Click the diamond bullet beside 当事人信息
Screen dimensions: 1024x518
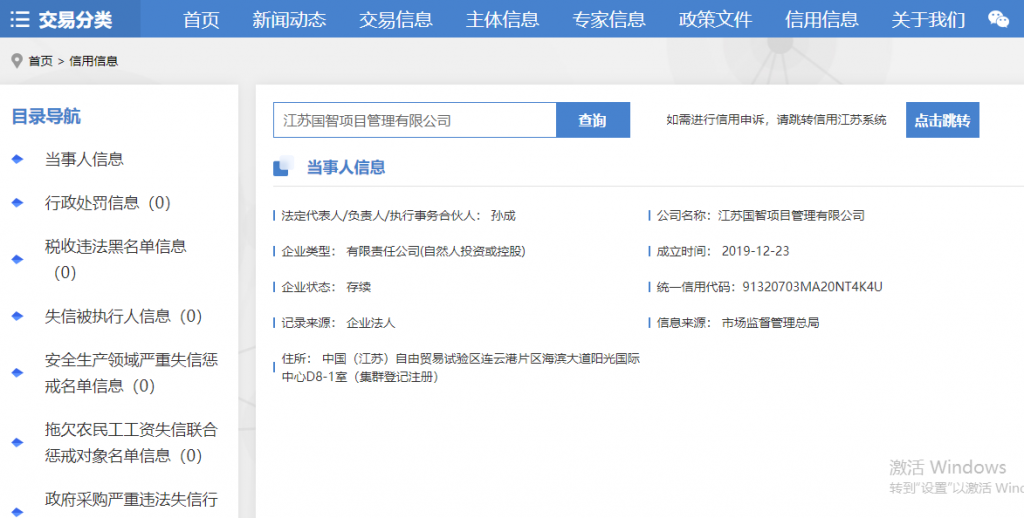tap(17, 159)
